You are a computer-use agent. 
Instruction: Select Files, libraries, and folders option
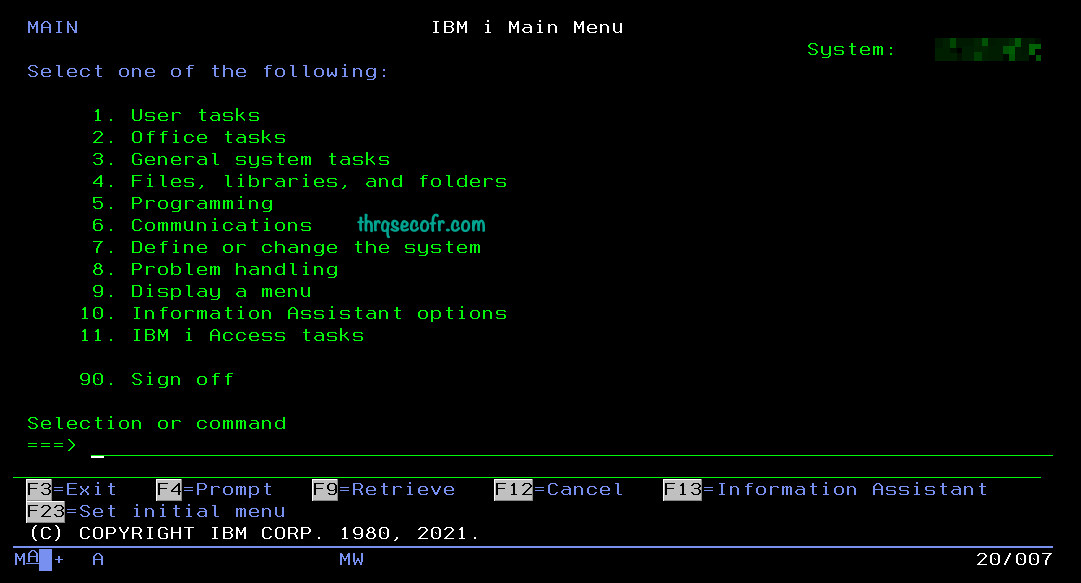click(x=300, y=181)
